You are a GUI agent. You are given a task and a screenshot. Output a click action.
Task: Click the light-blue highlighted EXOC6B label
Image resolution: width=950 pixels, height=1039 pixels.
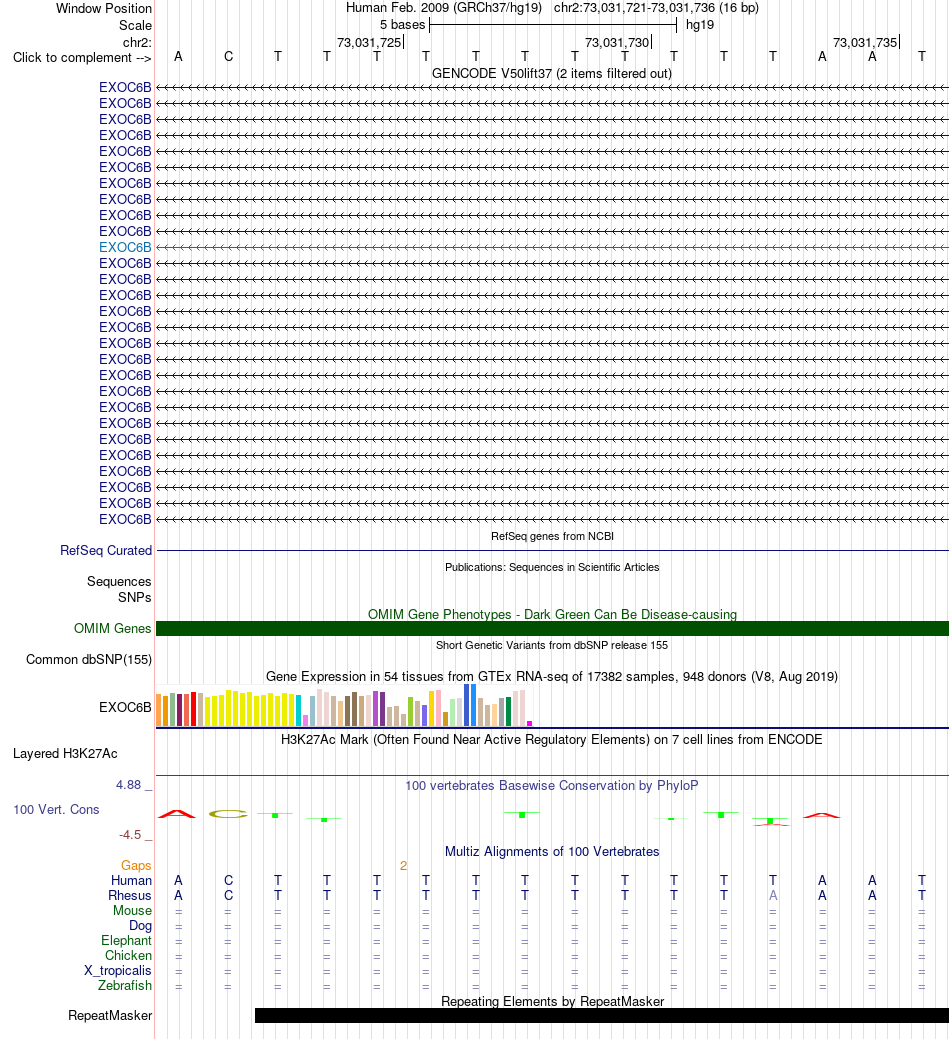click(125, 247)
